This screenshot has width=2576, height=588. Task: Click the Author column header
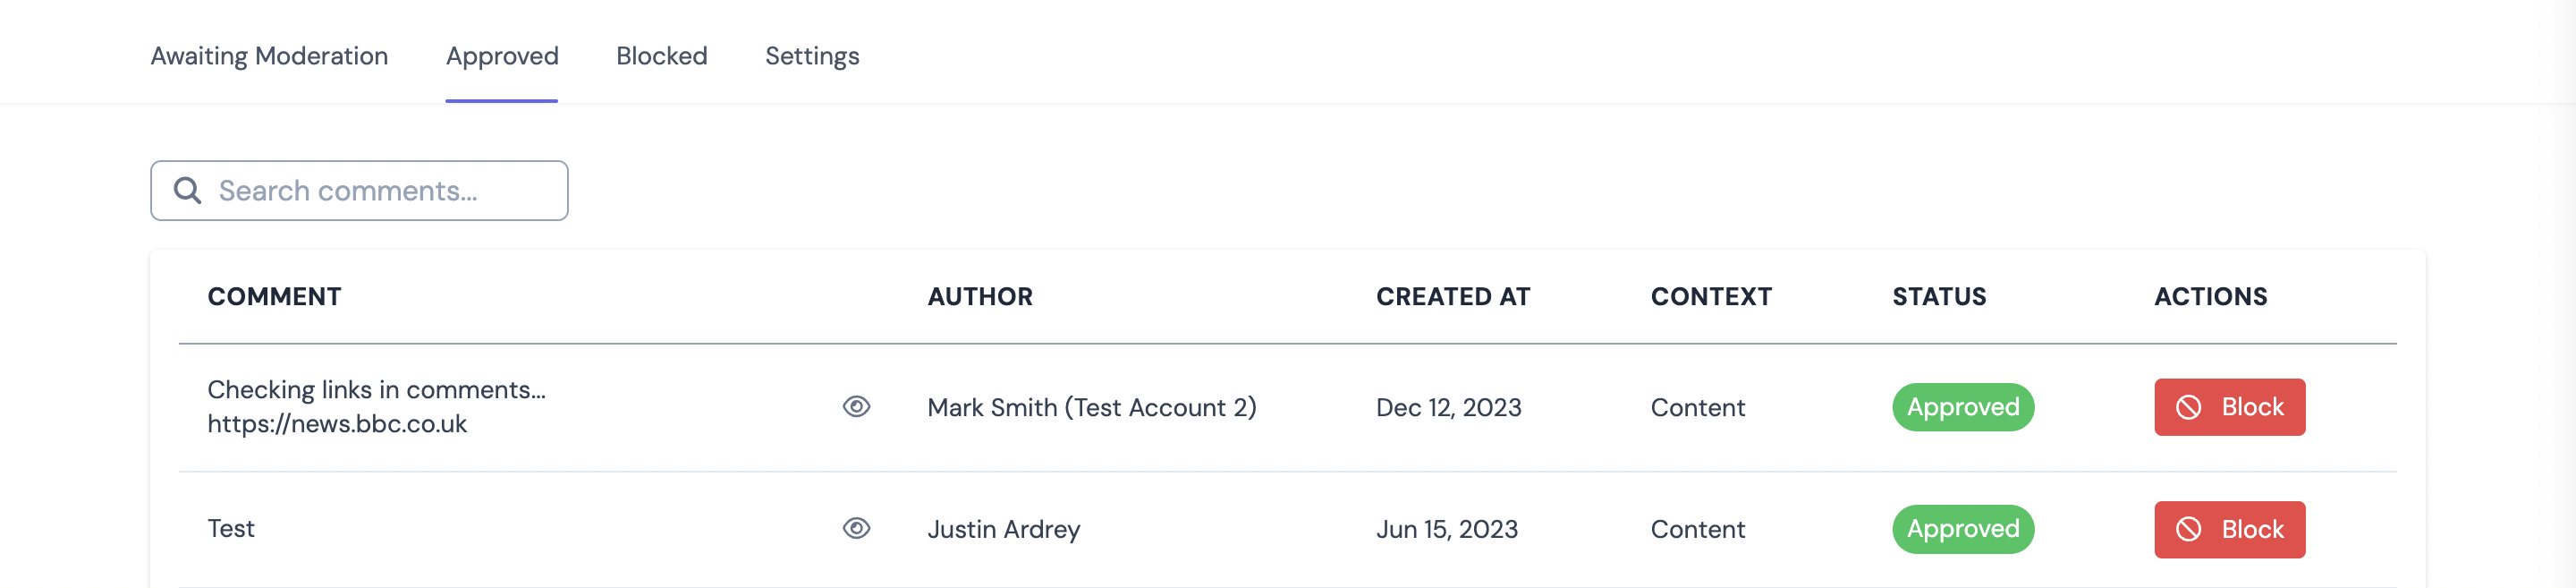pyautogui.click(x=979, y=297)
